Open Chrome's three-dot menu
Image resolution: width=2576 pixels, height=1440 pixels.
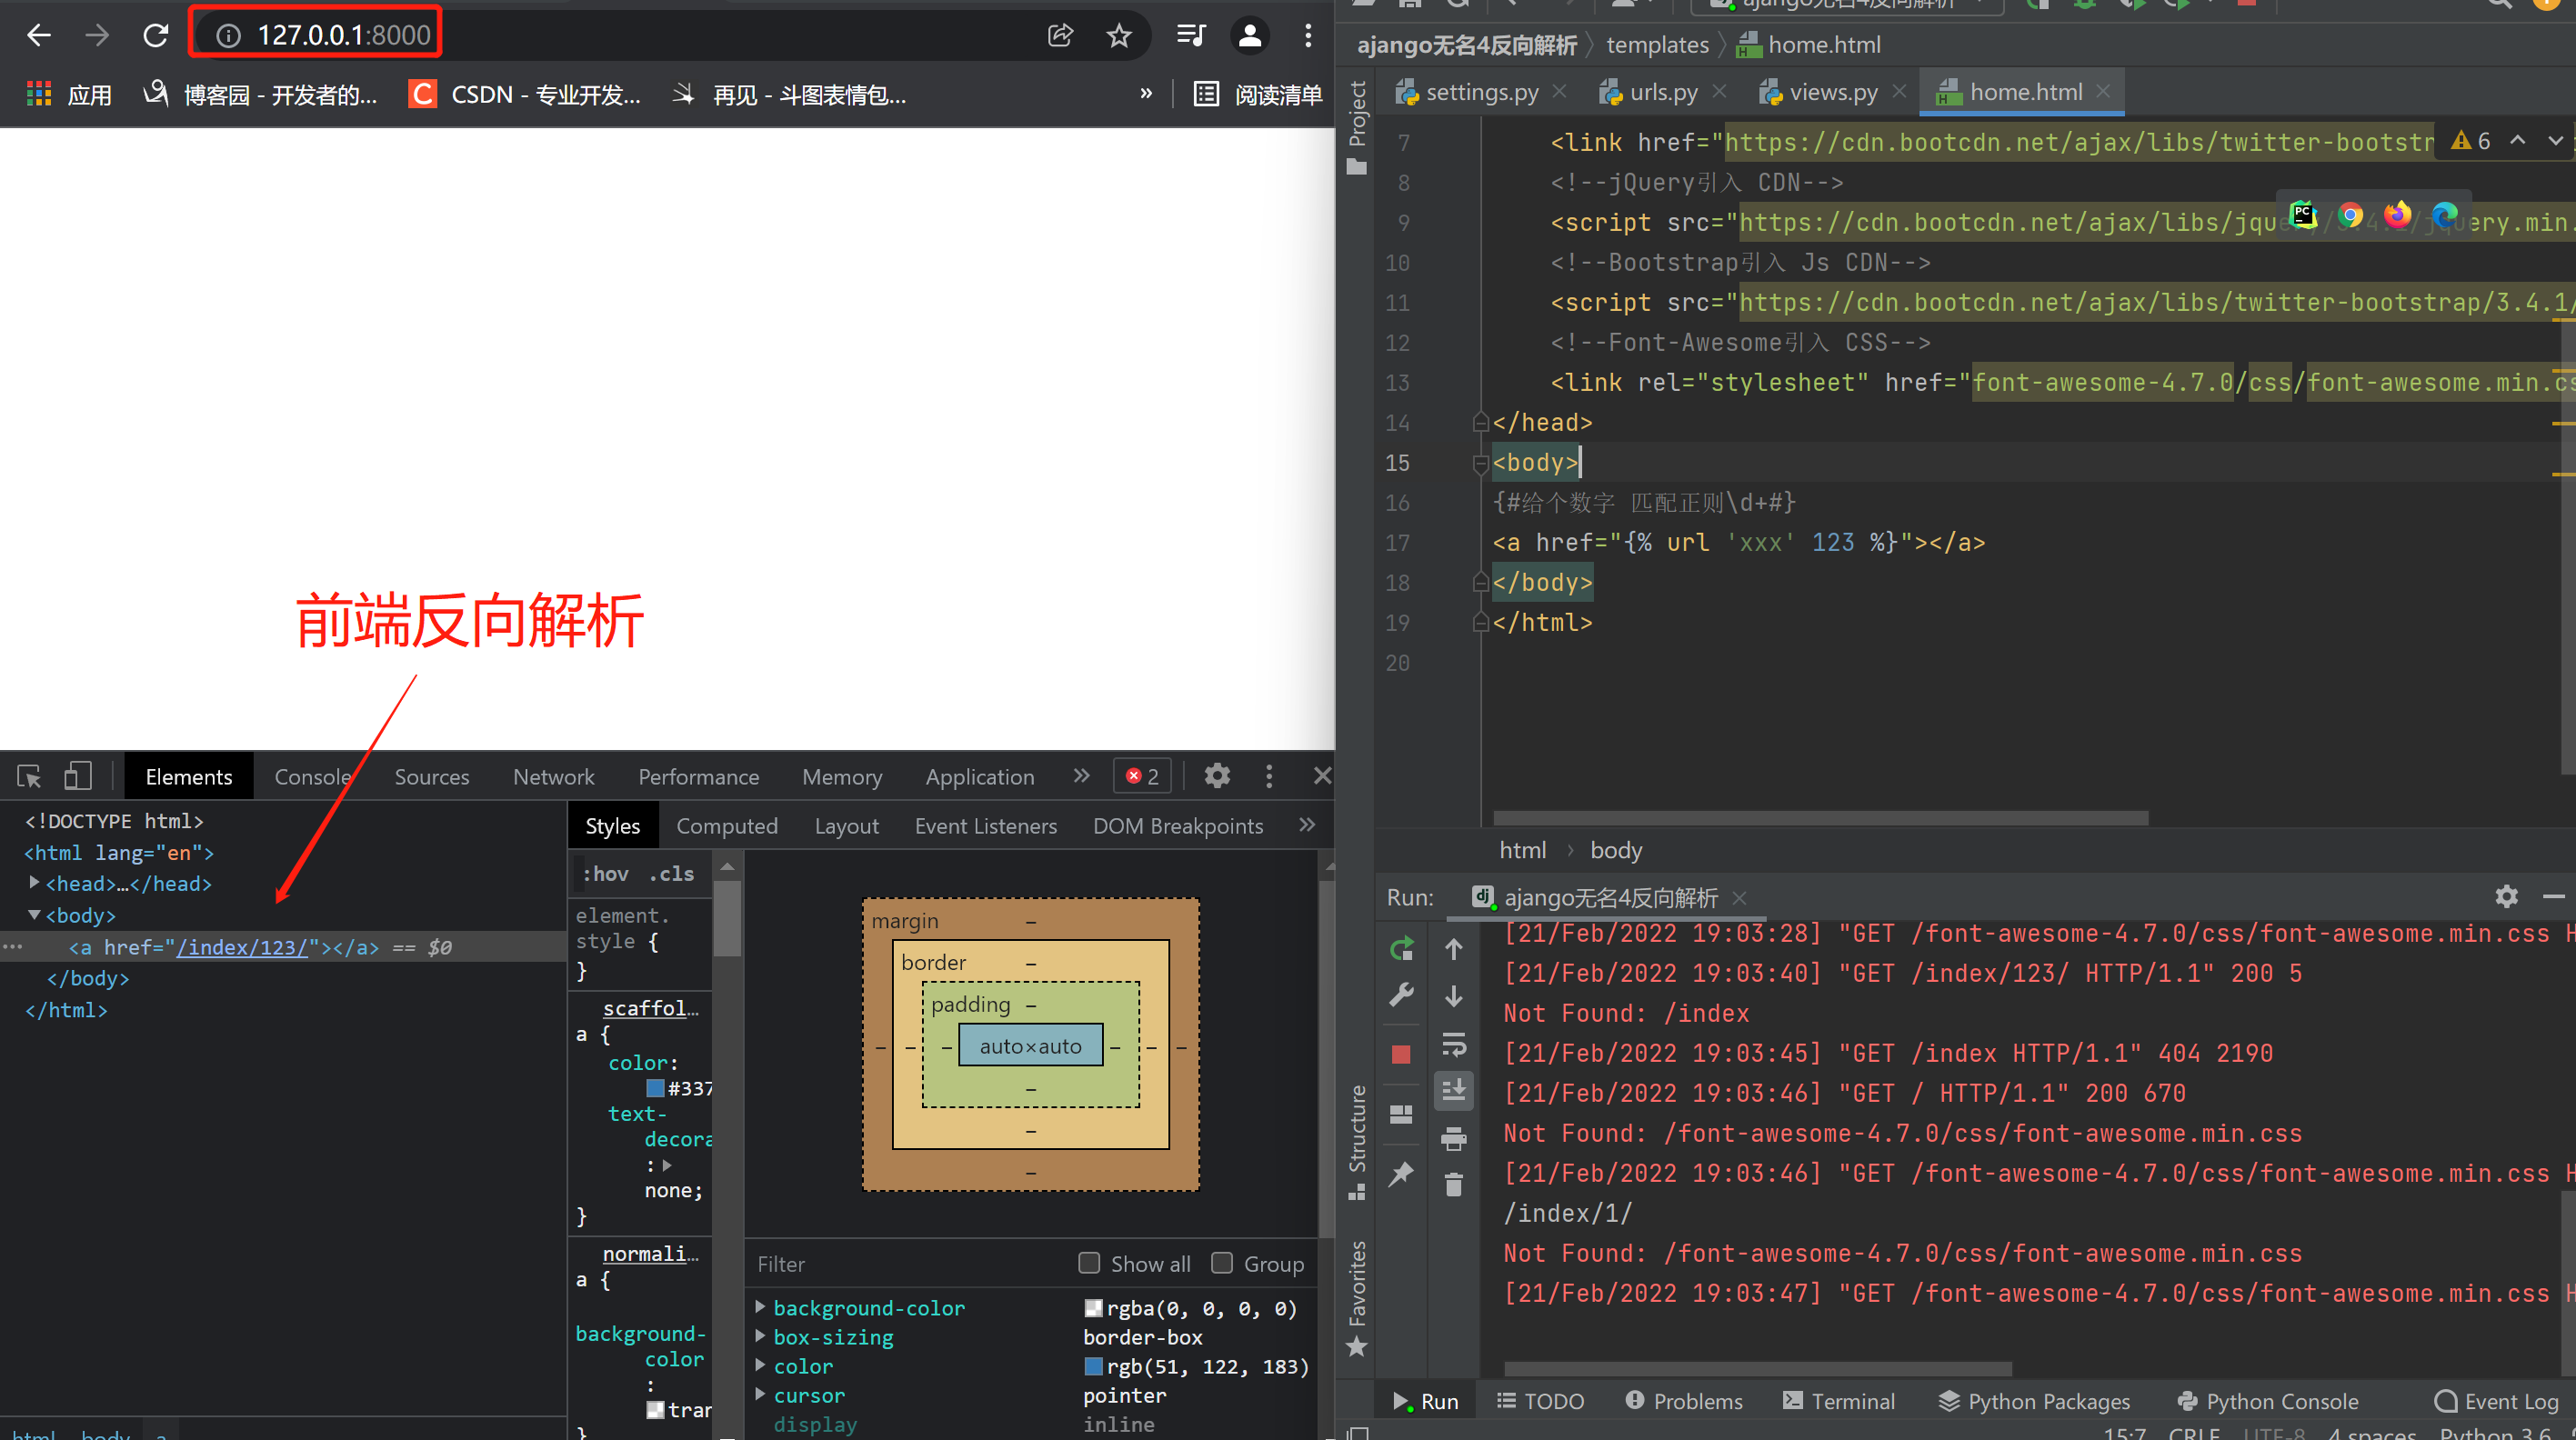1308,36
